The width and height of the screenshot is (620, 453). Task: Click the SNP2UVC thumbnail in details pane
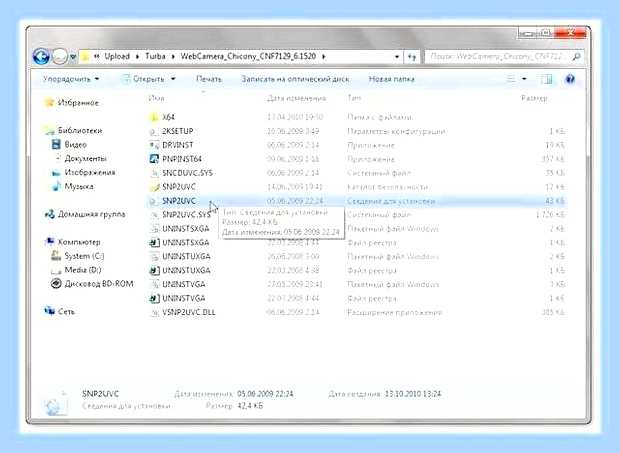point(55,402)
